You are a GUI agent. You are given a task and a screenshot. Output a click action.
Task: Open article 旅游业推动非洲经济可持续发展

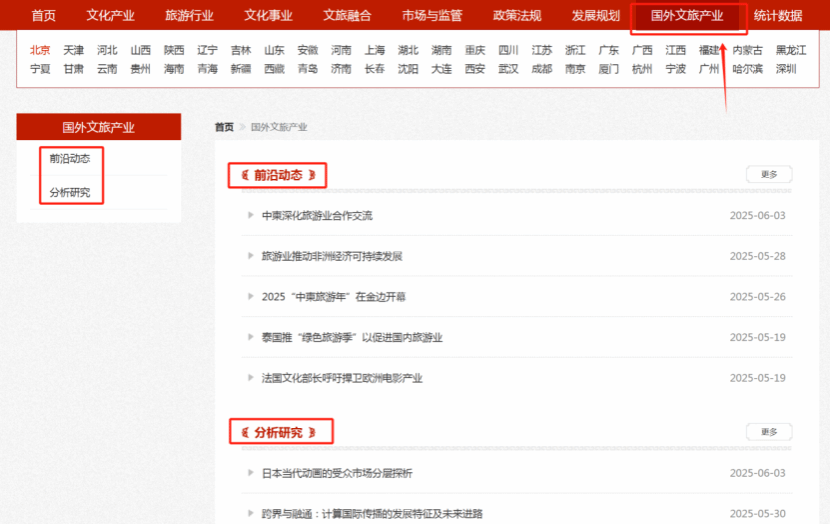(x=331, y=256)
